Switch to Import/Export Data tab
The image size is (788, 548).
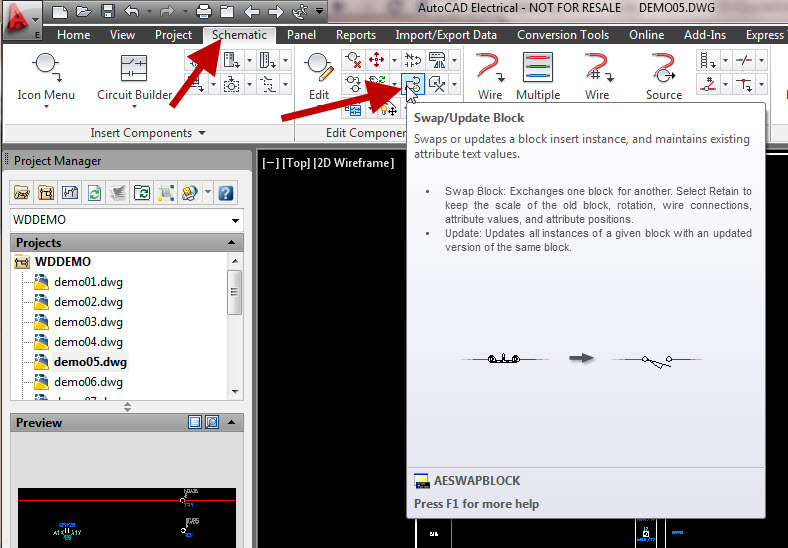click(446, 35)
